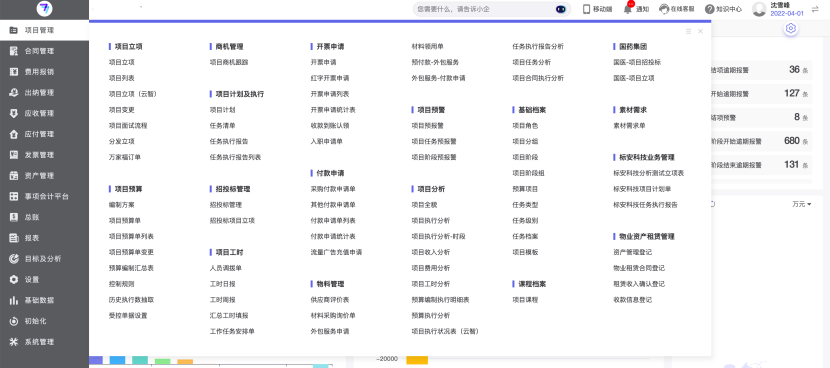Open 供应商评价表 link
This screenshot has height=368, width=830.
coord(330,300)
